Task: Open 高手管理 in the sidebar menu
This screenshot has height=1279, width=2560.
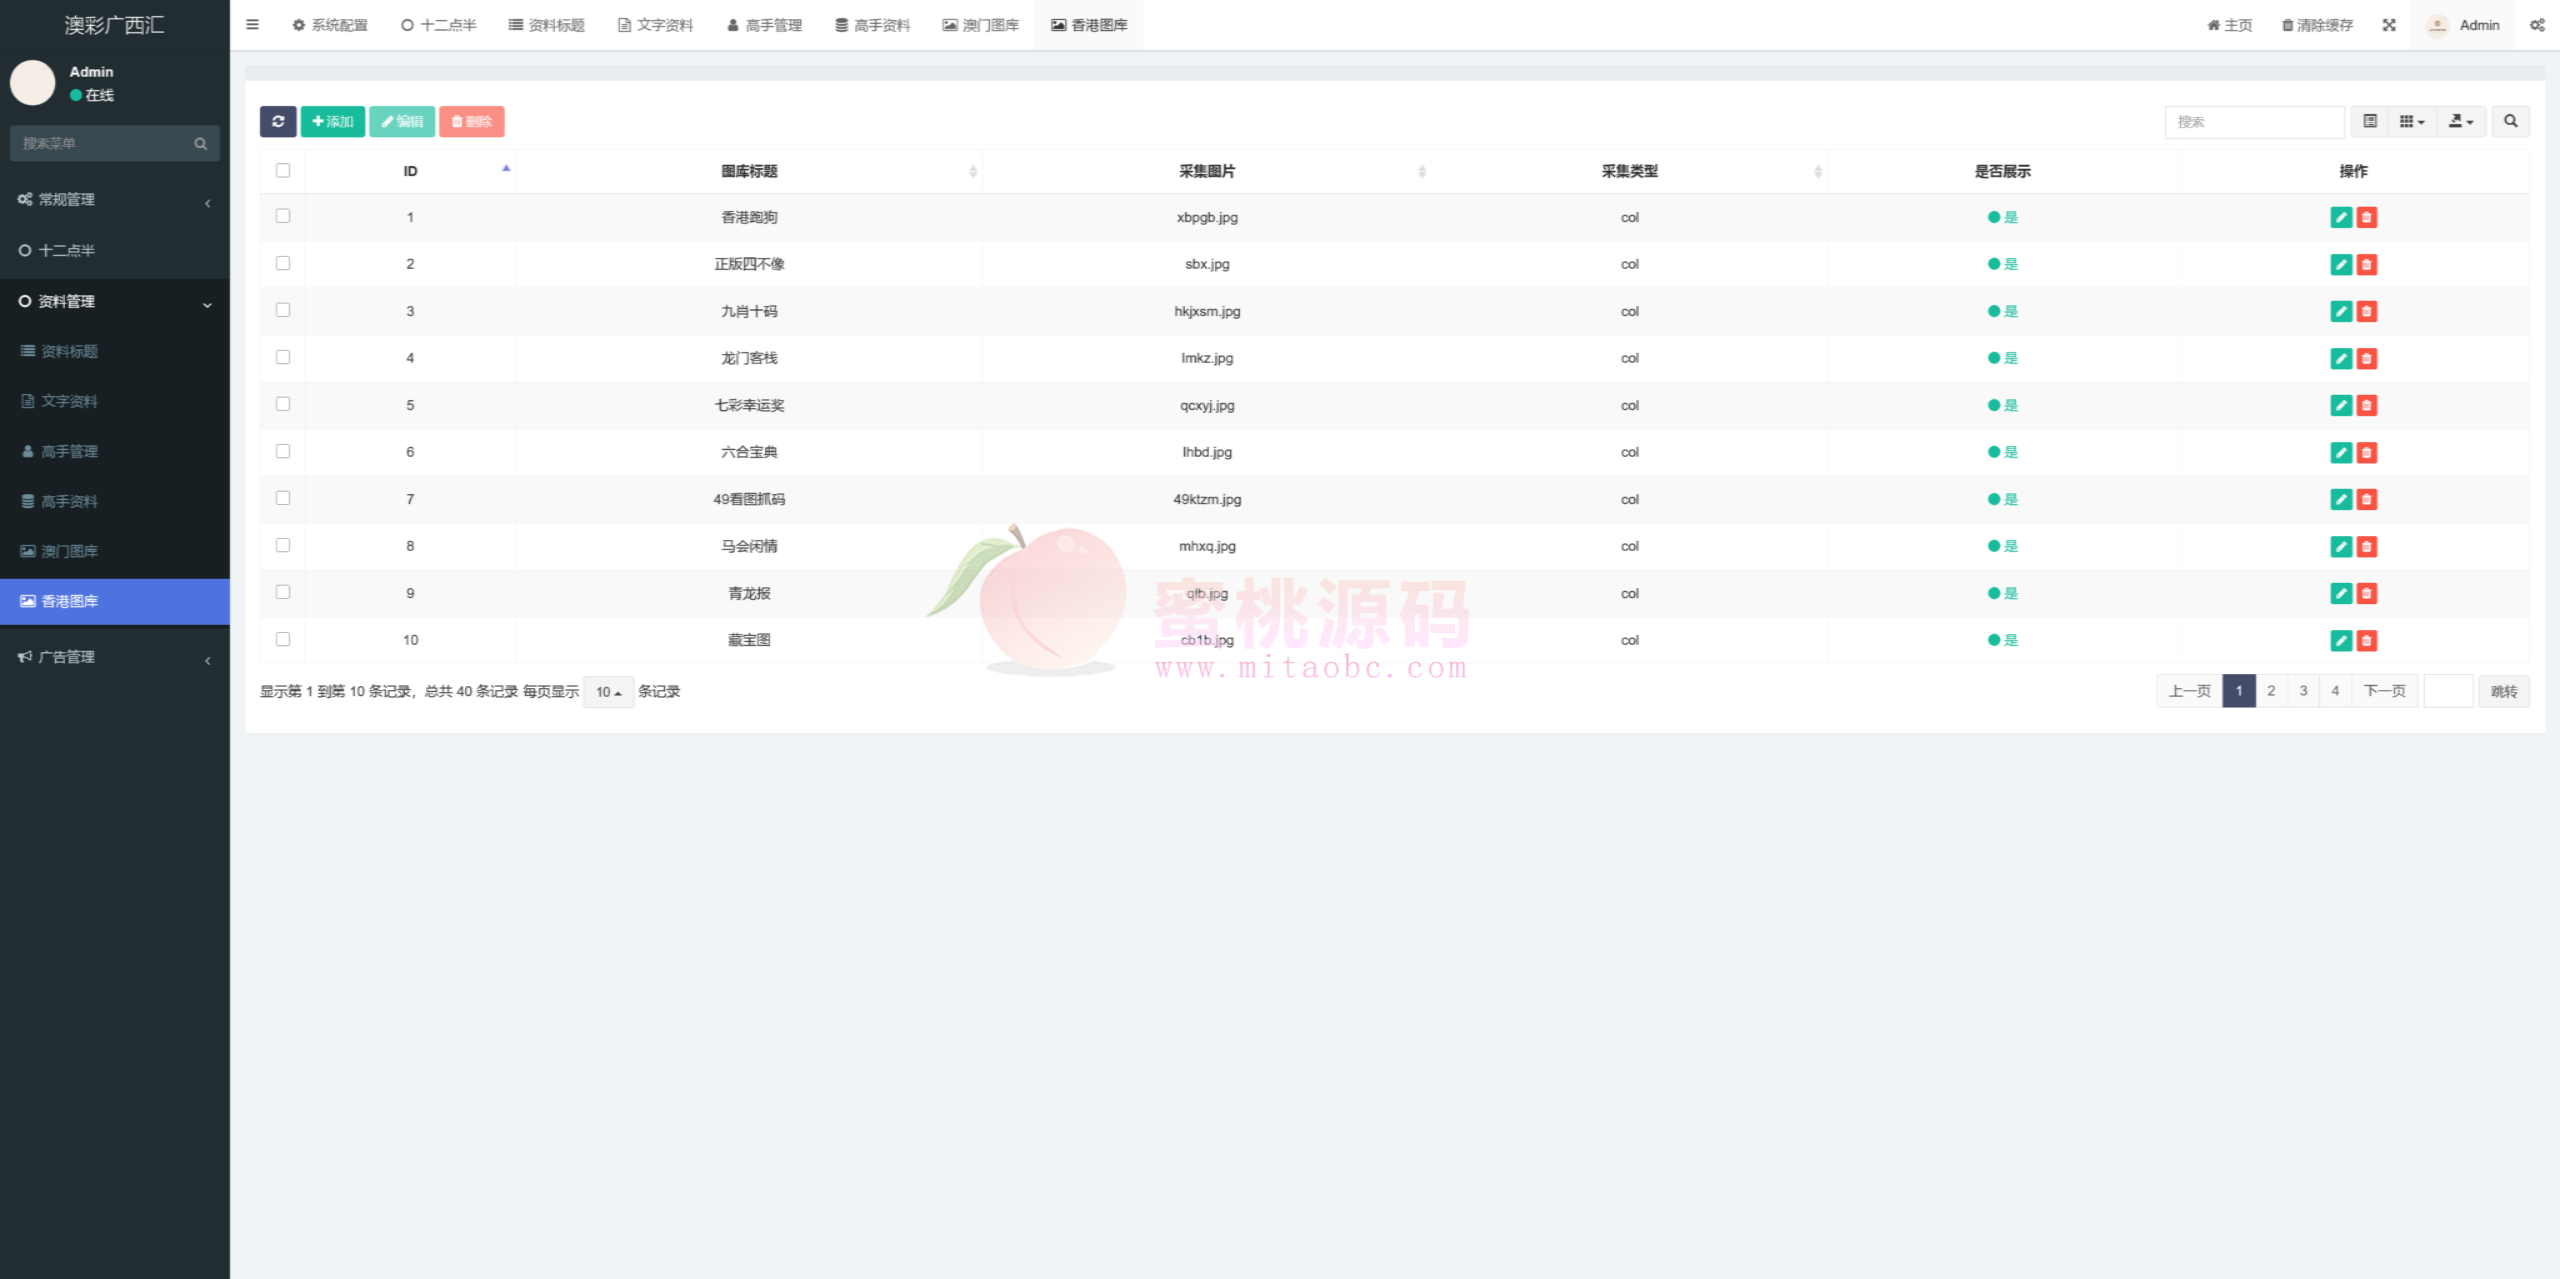Action: (x=69, y=451)
